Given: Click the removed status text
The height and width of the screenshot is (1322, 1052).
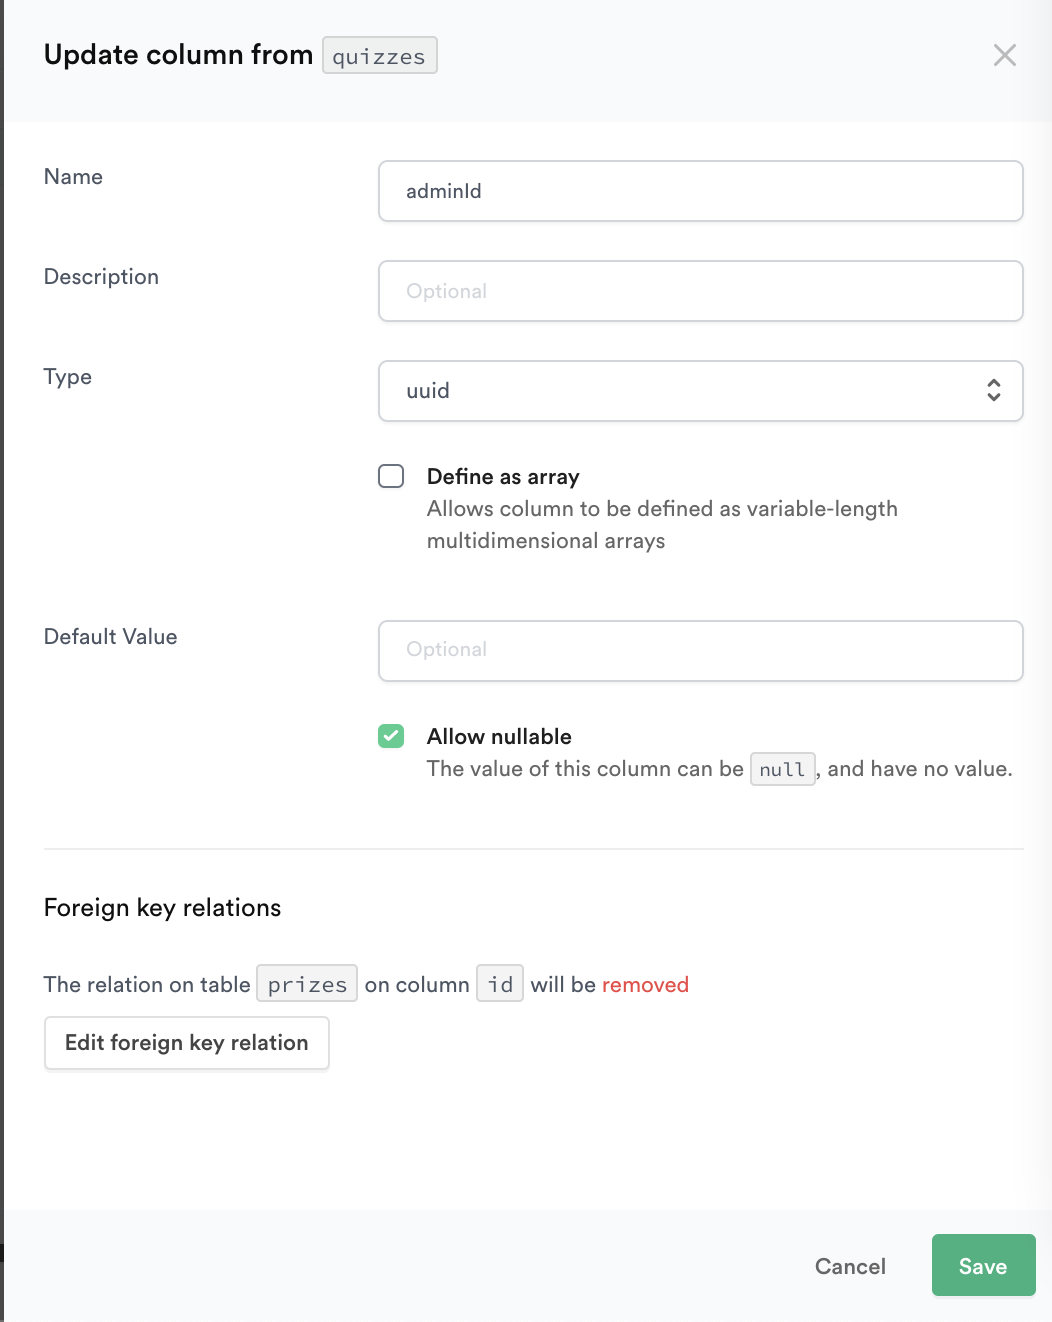Looking at the screenshot, I should click(645, 985).
